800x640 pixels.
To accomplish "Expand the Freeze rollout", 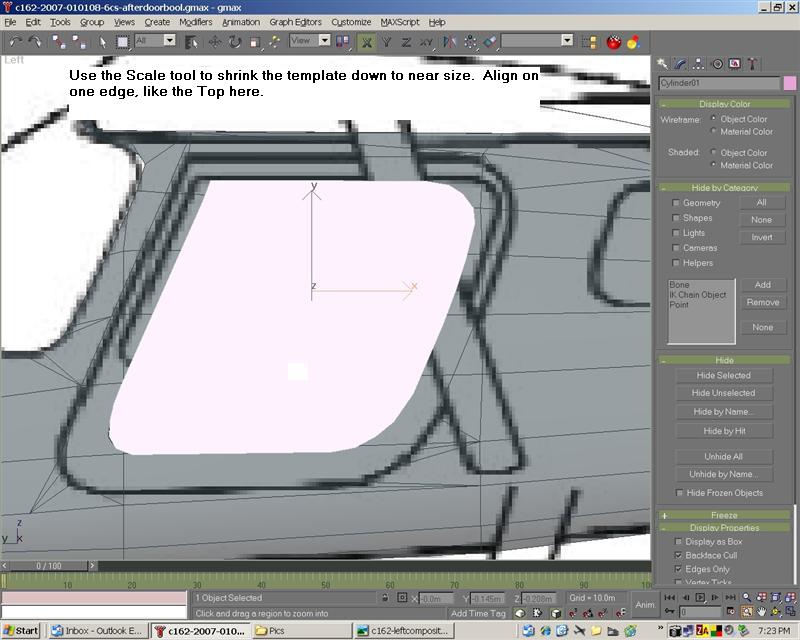I will [724, 515].
